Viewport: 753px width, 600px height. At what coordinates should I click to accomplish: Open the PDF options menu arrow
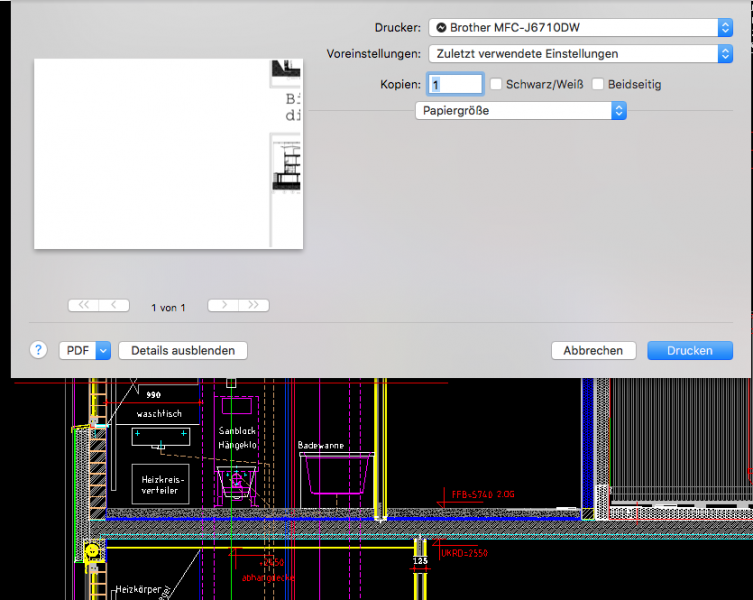pos(103,351)
